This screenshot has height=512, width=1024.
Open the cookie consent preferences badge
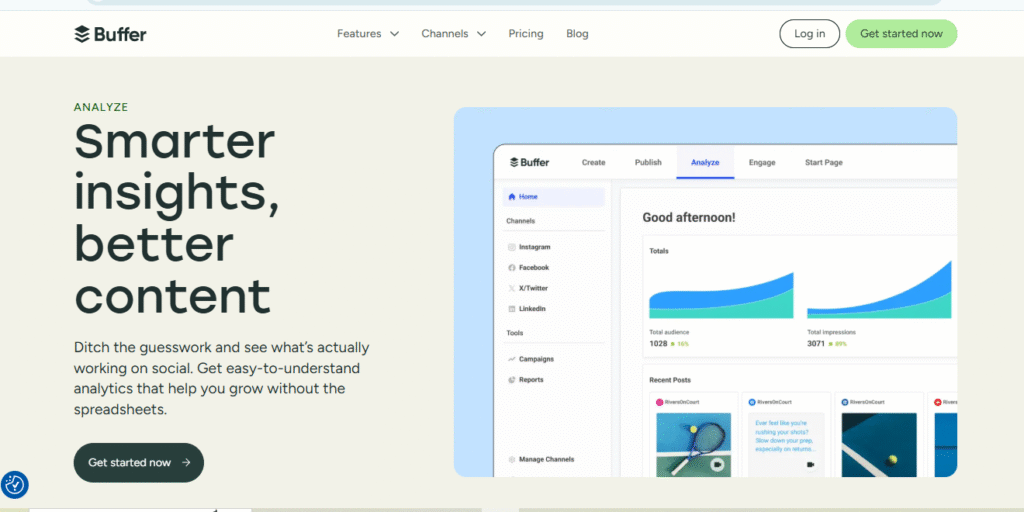point(14,485)
